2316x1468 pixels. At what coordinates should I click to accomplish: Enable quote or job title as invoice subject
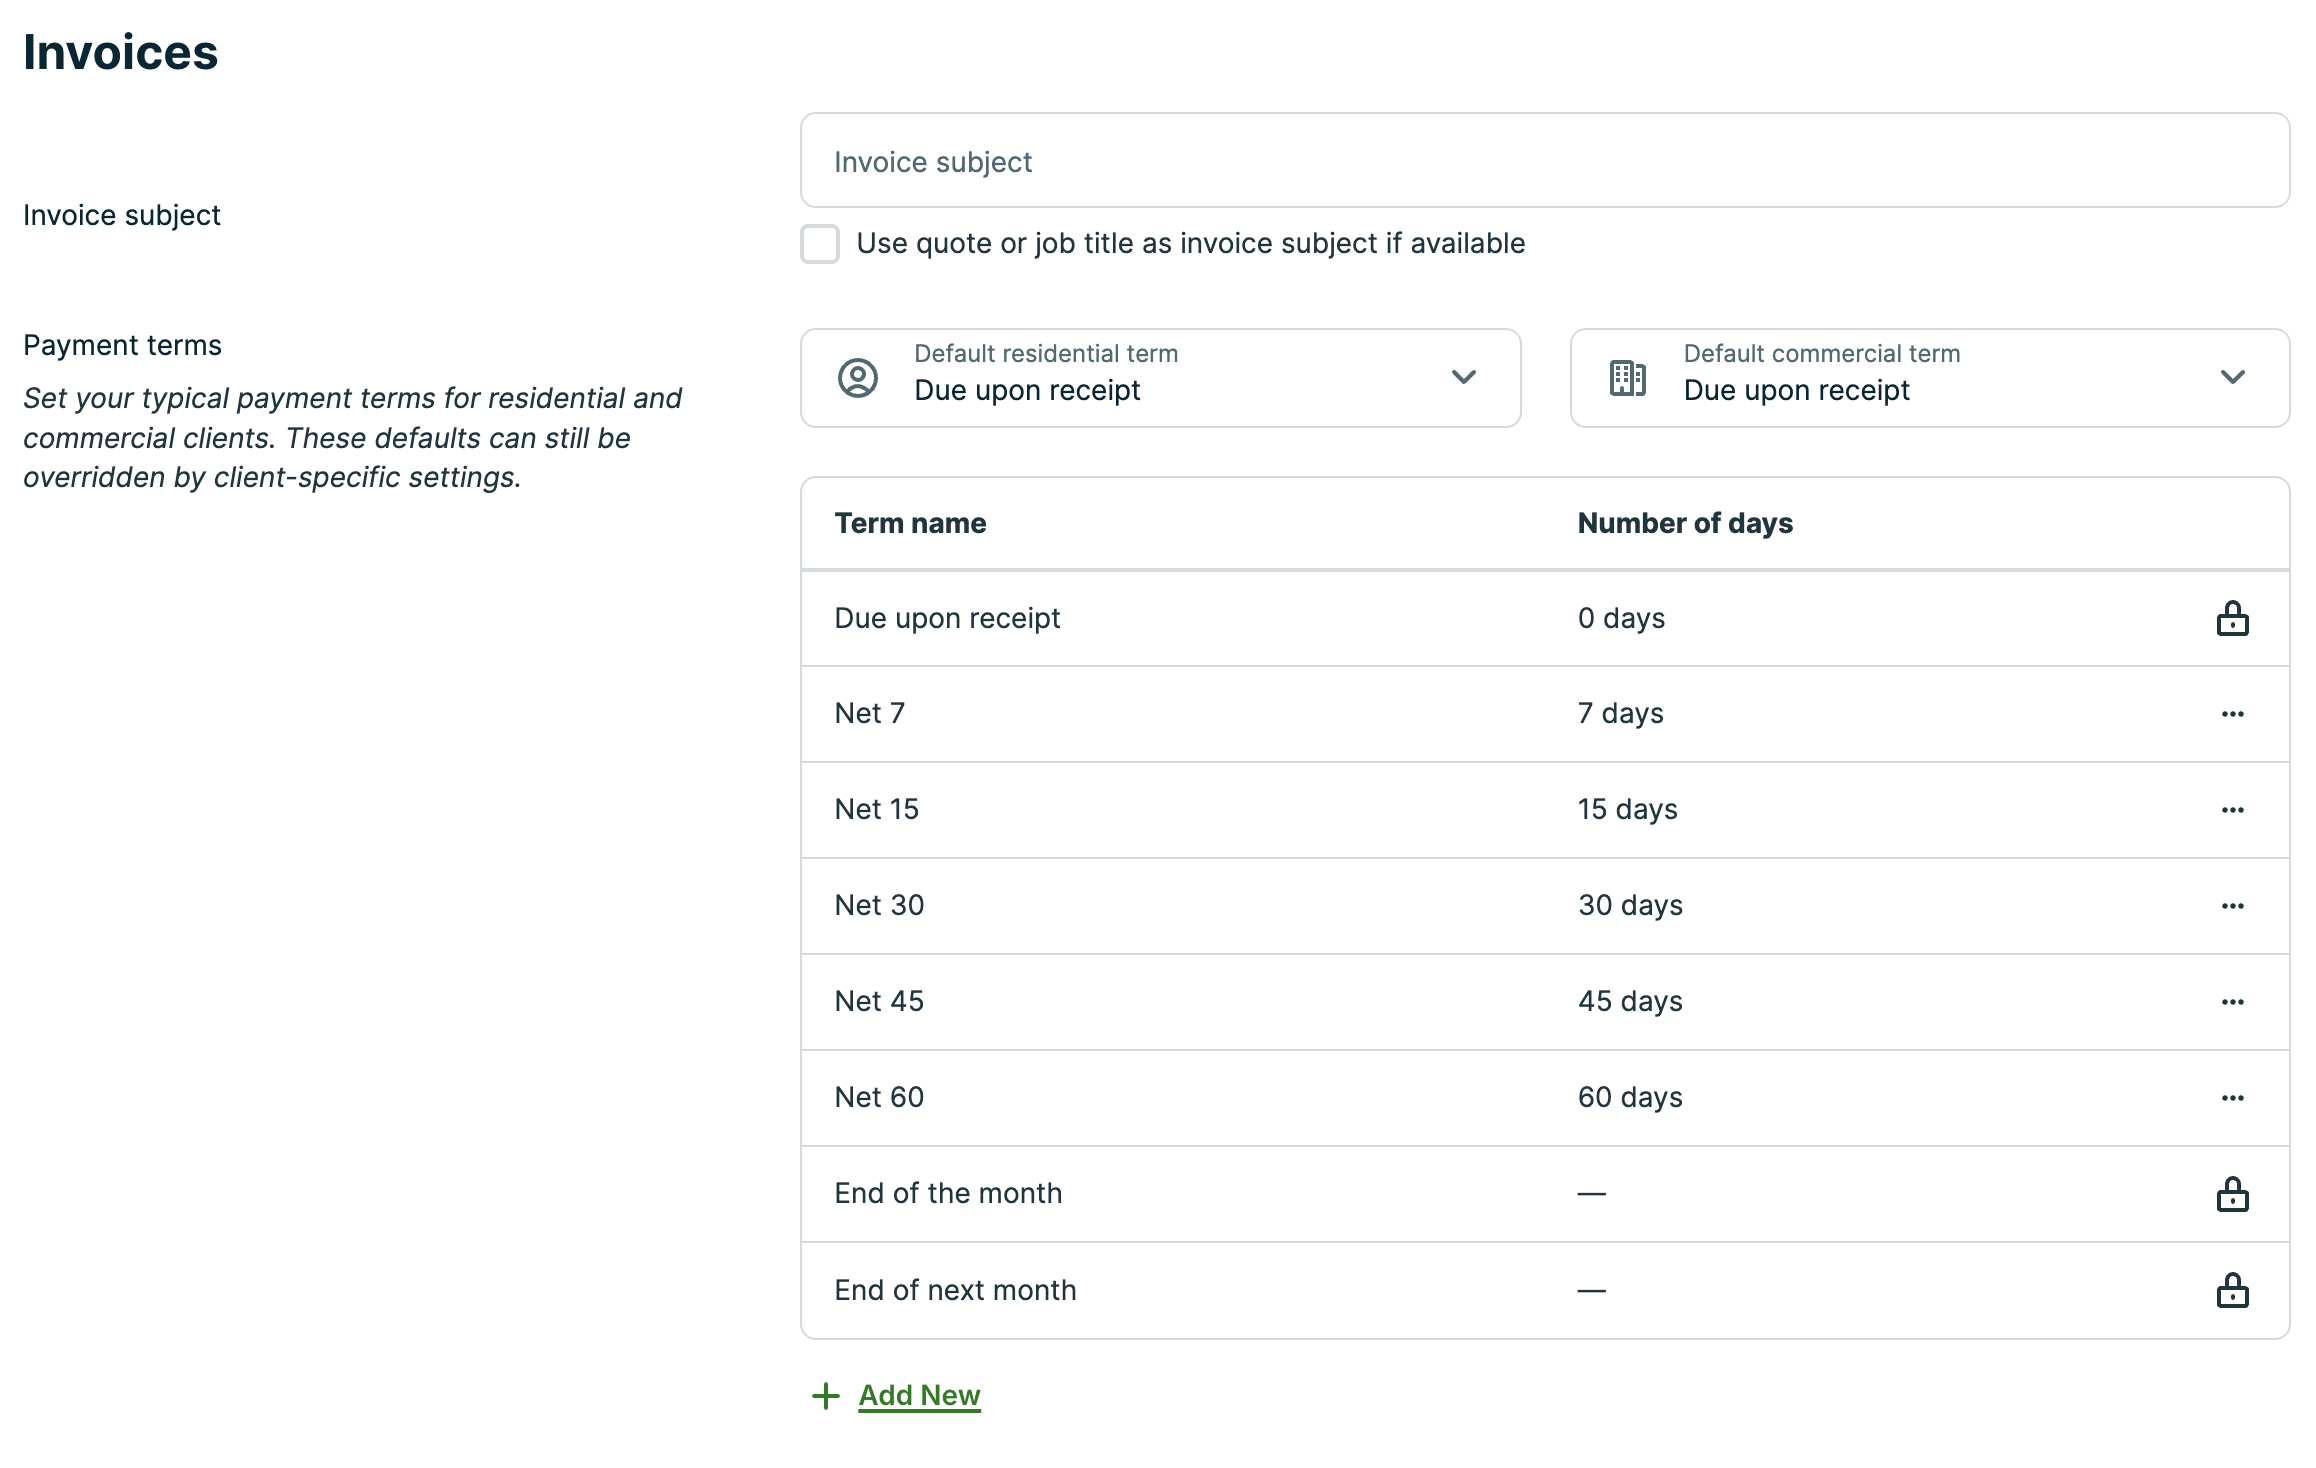pyautogui.click(x=820, y=244)
